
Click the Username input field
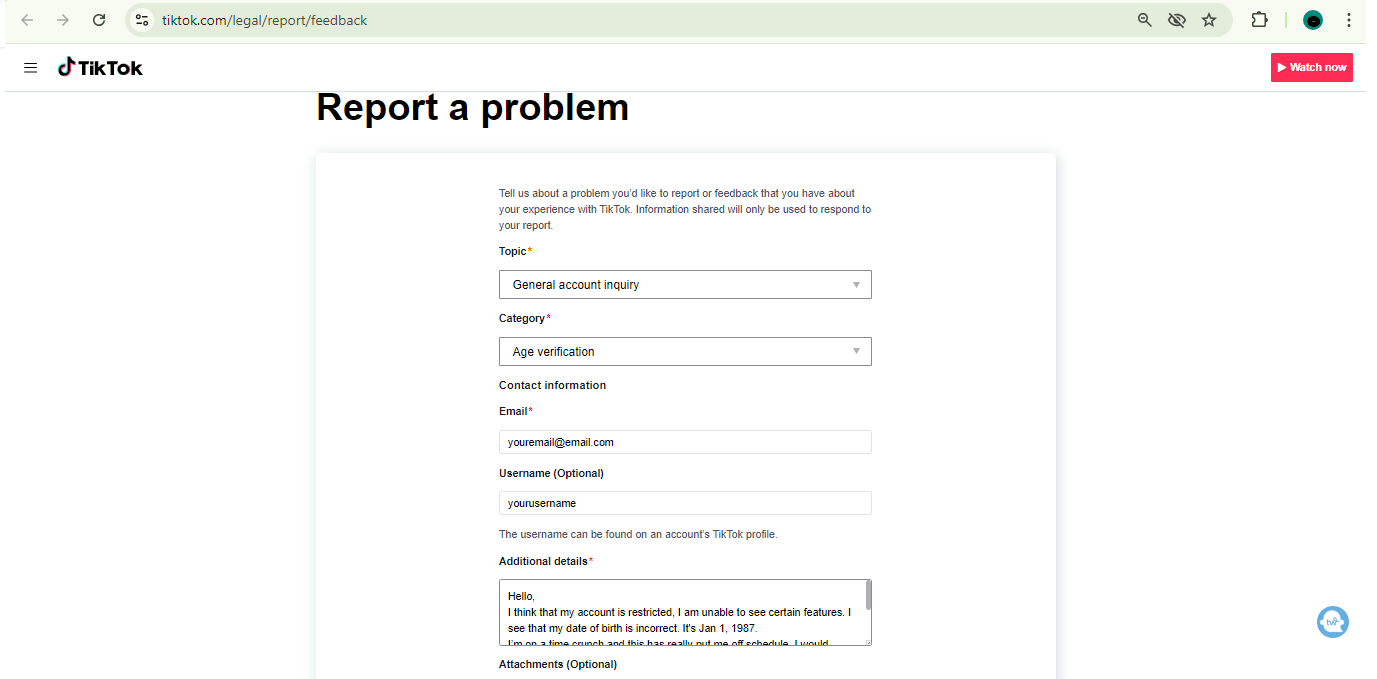point(685,503)
